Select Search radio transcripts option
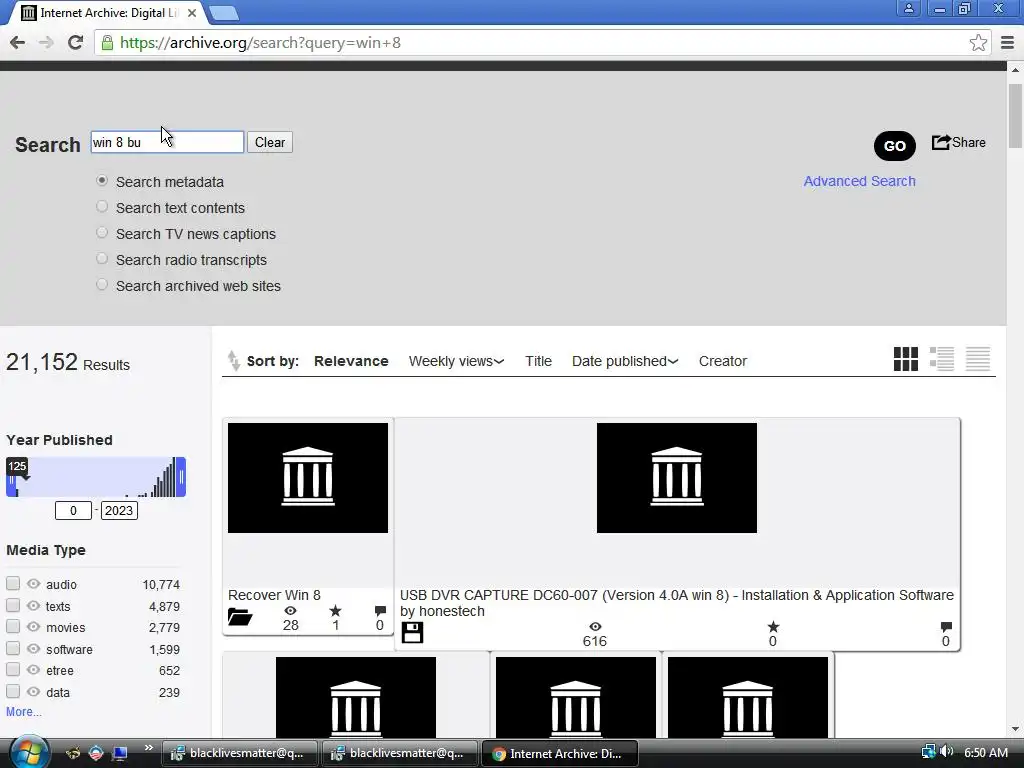This screenshot has width=1024, height=768. pyautogui.click(x=102, y=259)
